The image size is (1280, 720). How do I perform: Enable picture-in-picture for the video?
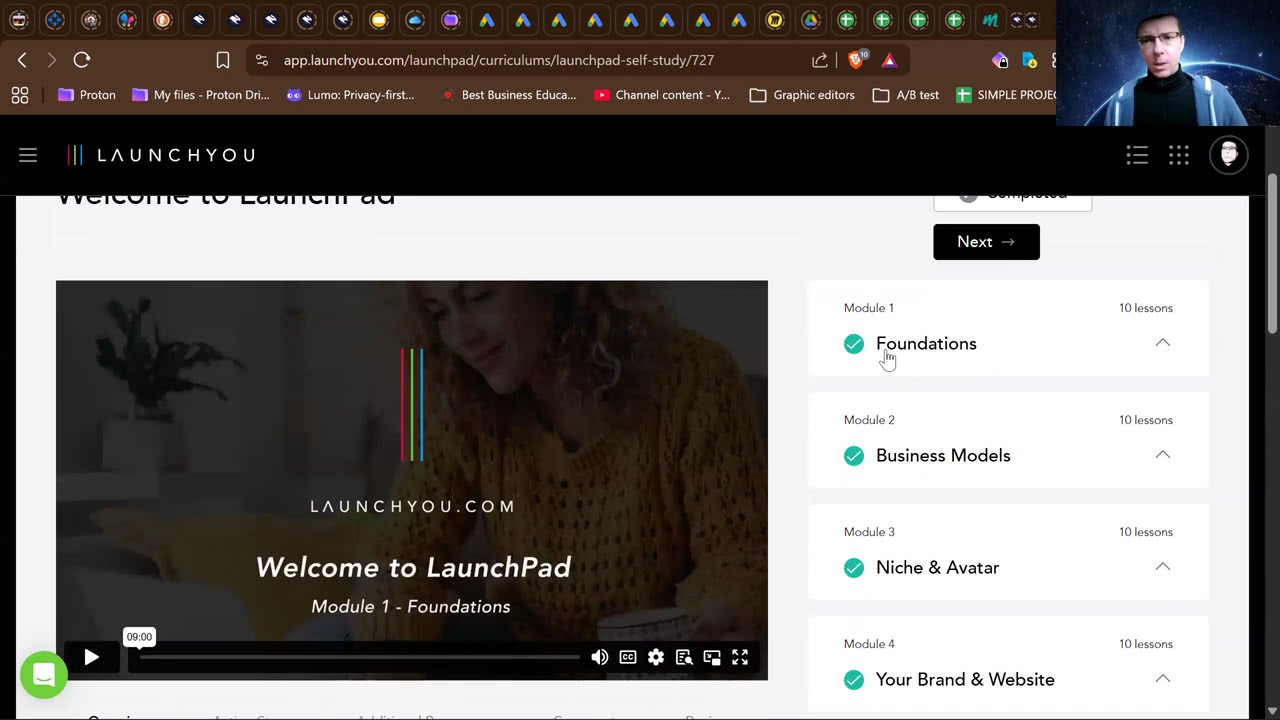[712, 657]
